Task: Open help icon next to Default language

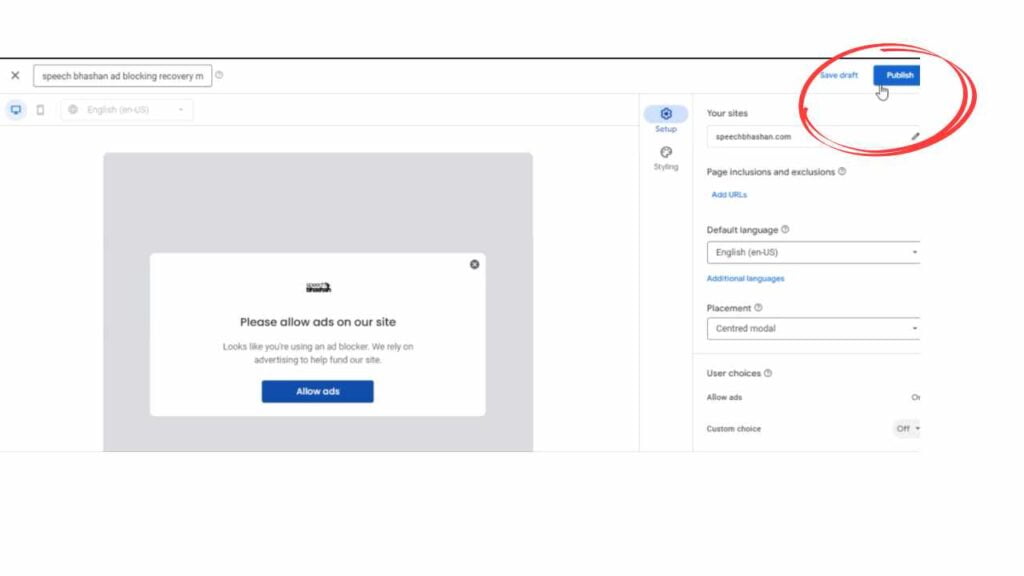Action: [785, 229]
